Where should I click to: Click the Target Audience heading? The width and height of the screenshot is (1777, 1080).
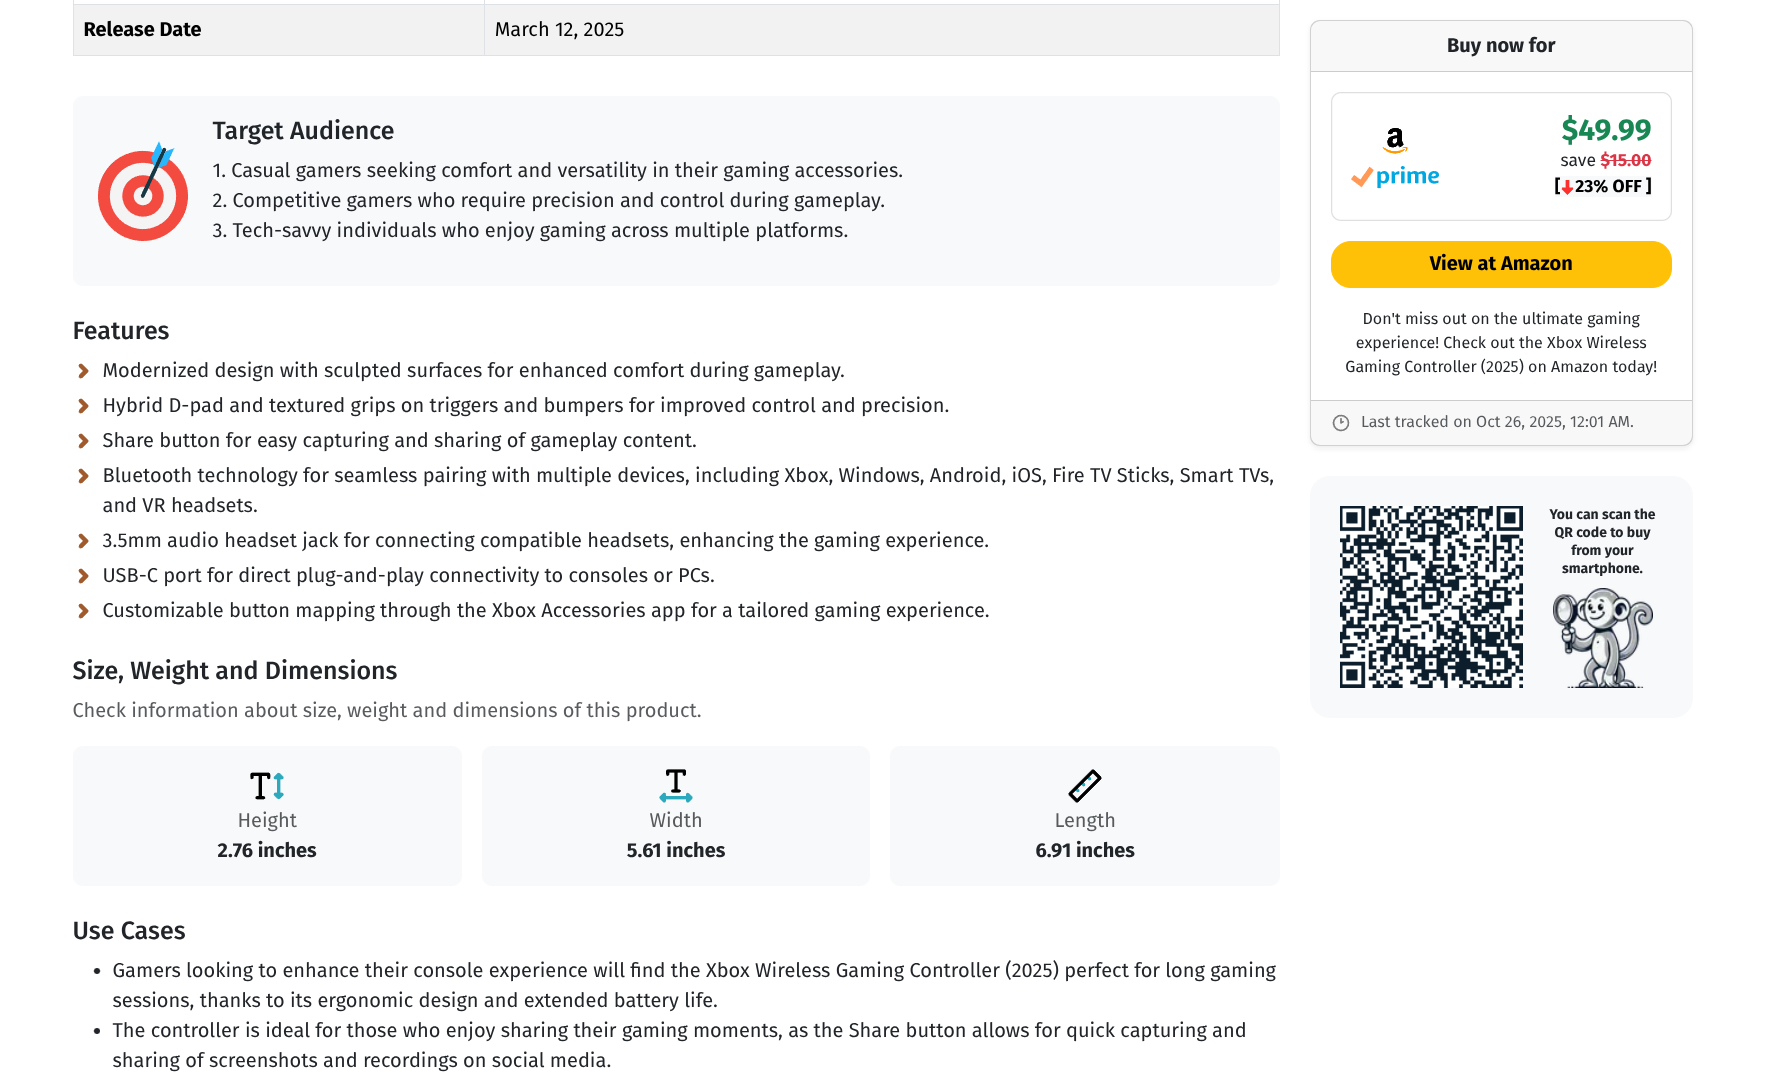[x=303, y=131]
